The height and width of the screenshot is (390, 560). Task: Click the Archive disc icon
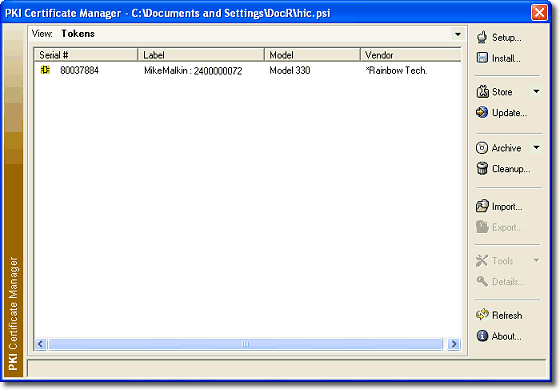(x=482, y=148)
